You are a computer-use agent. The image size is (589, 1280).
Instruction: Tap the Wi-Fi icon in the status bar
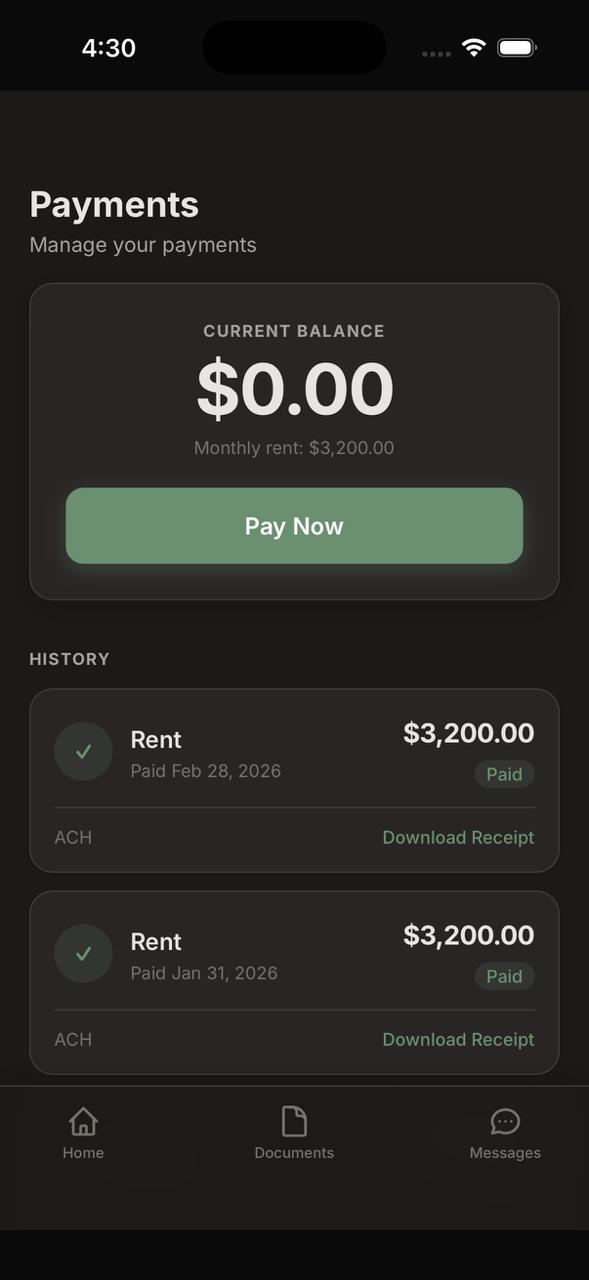click(472, 46)
